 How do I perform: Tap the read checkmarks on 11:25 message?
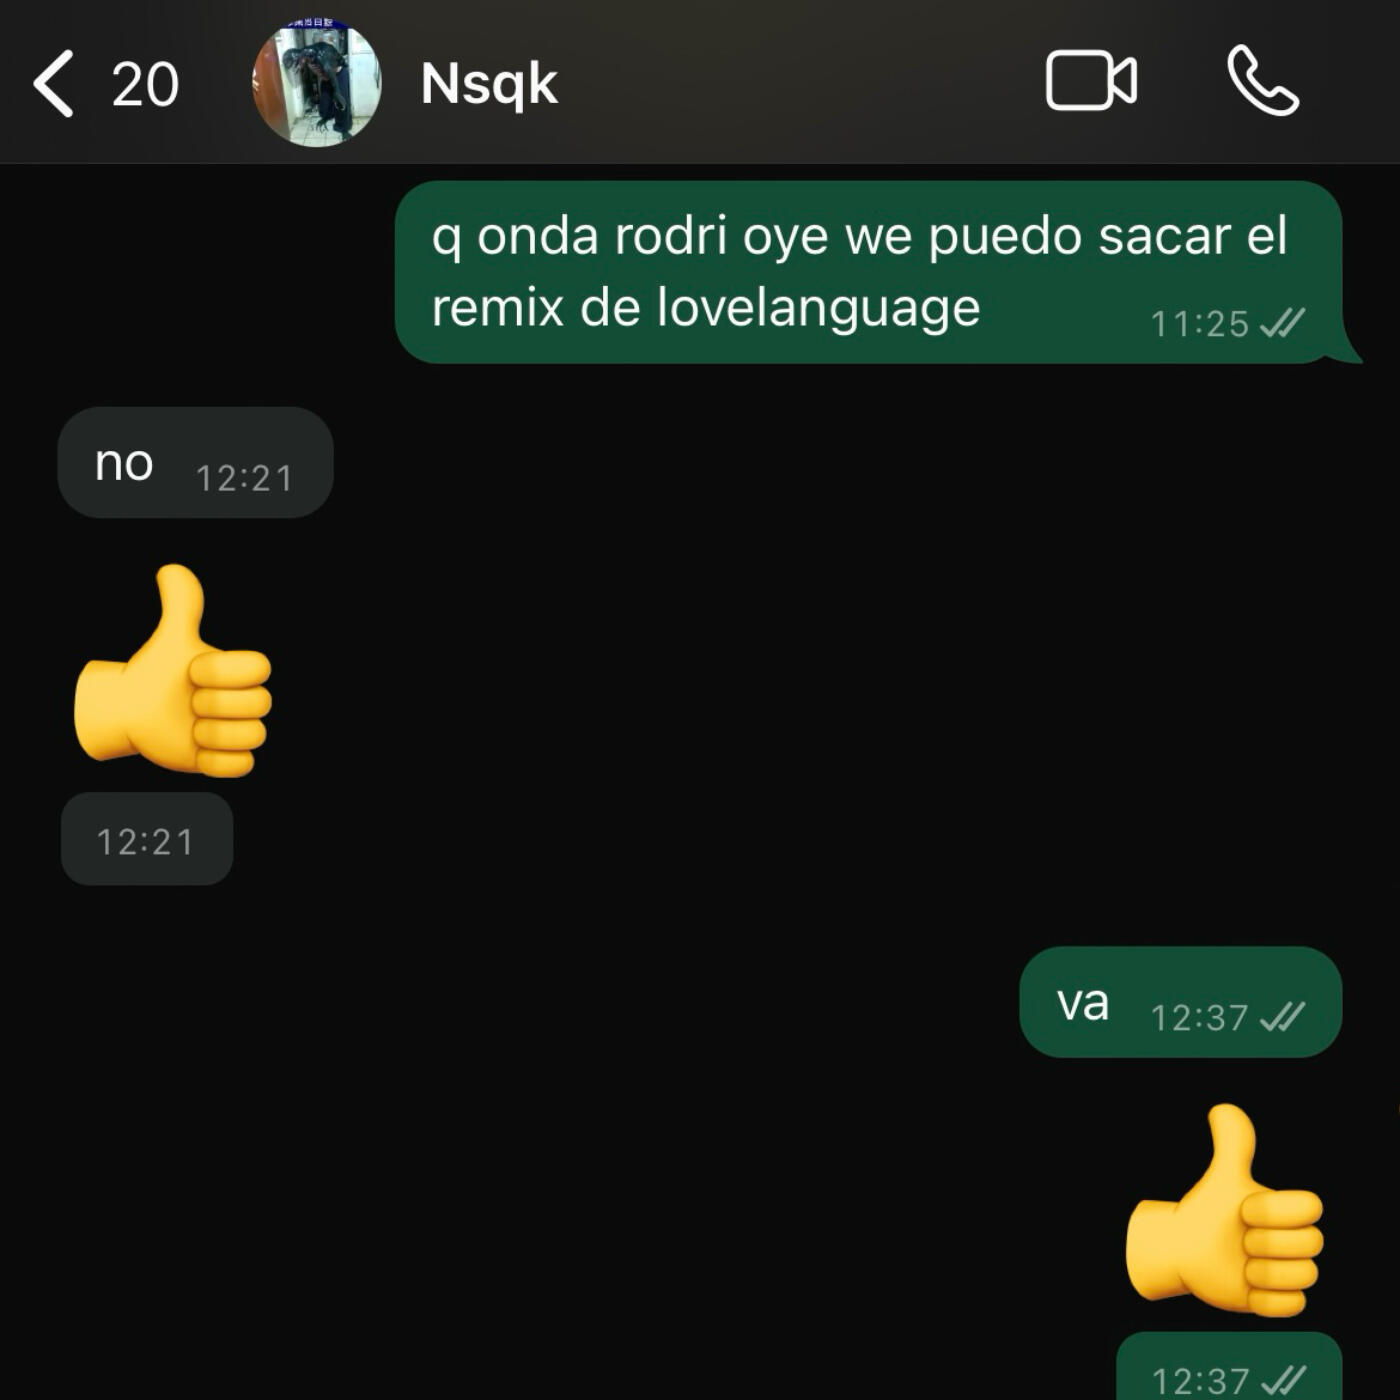pos(1283,323)
